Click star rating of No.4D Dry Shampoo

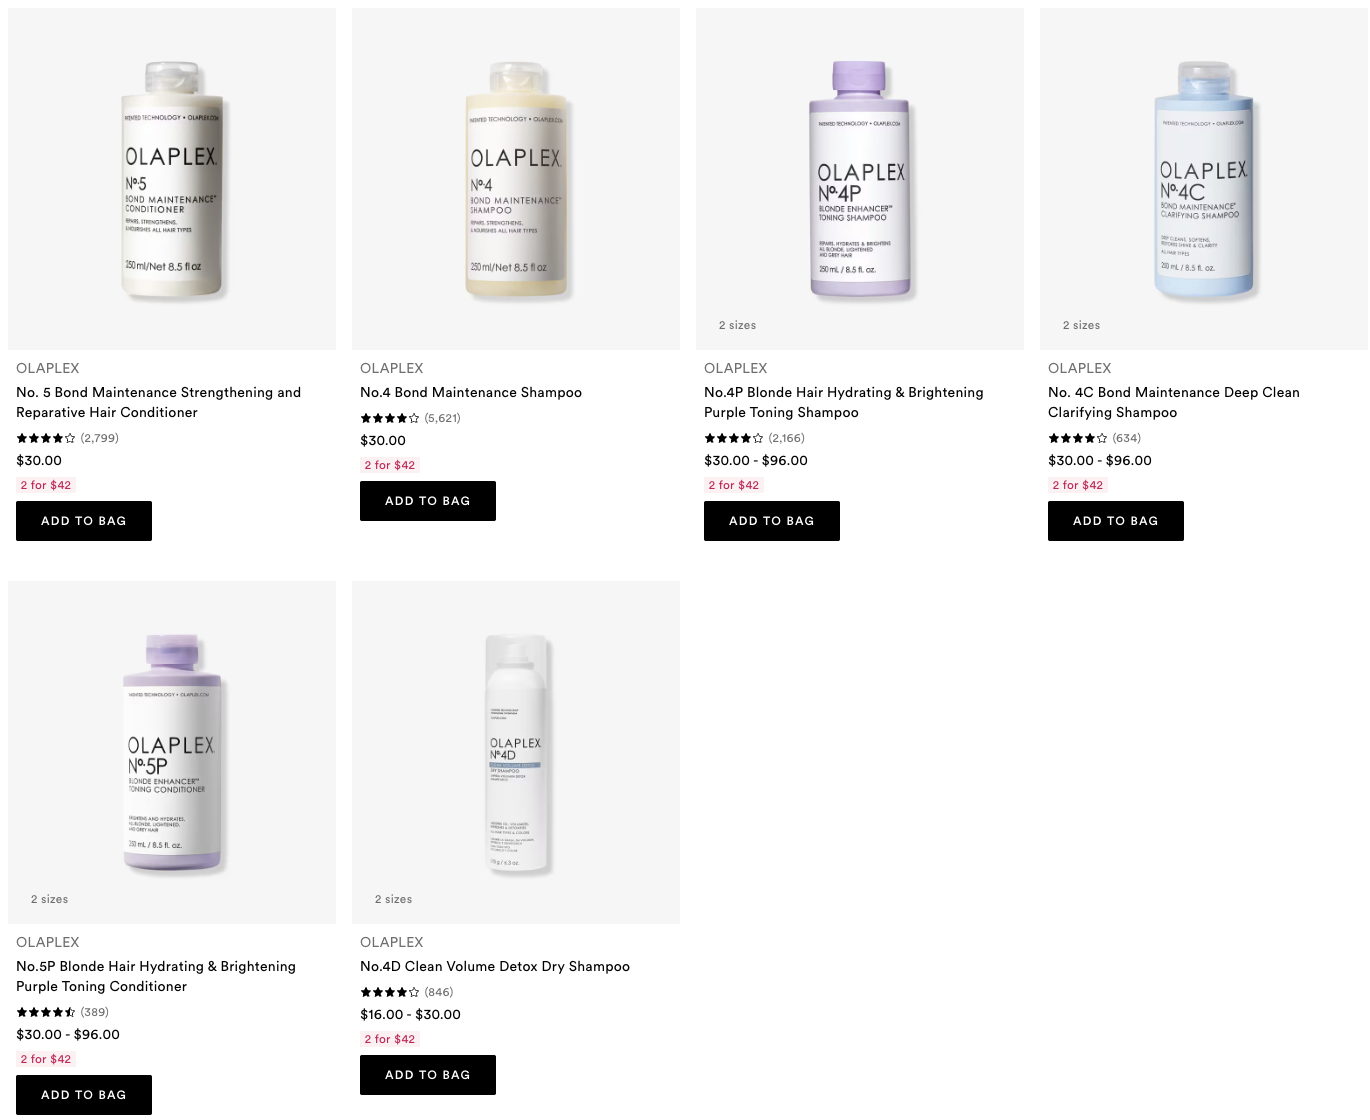[x=389, y=992]
